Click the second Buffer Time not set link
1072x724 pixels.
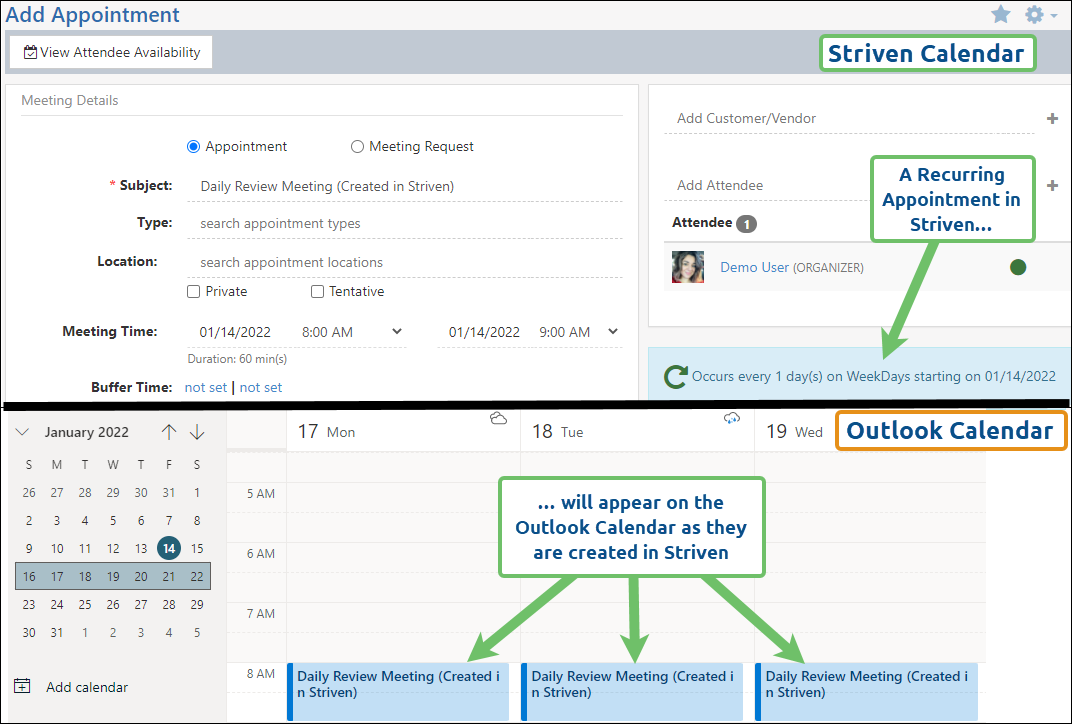click(260, 388)
